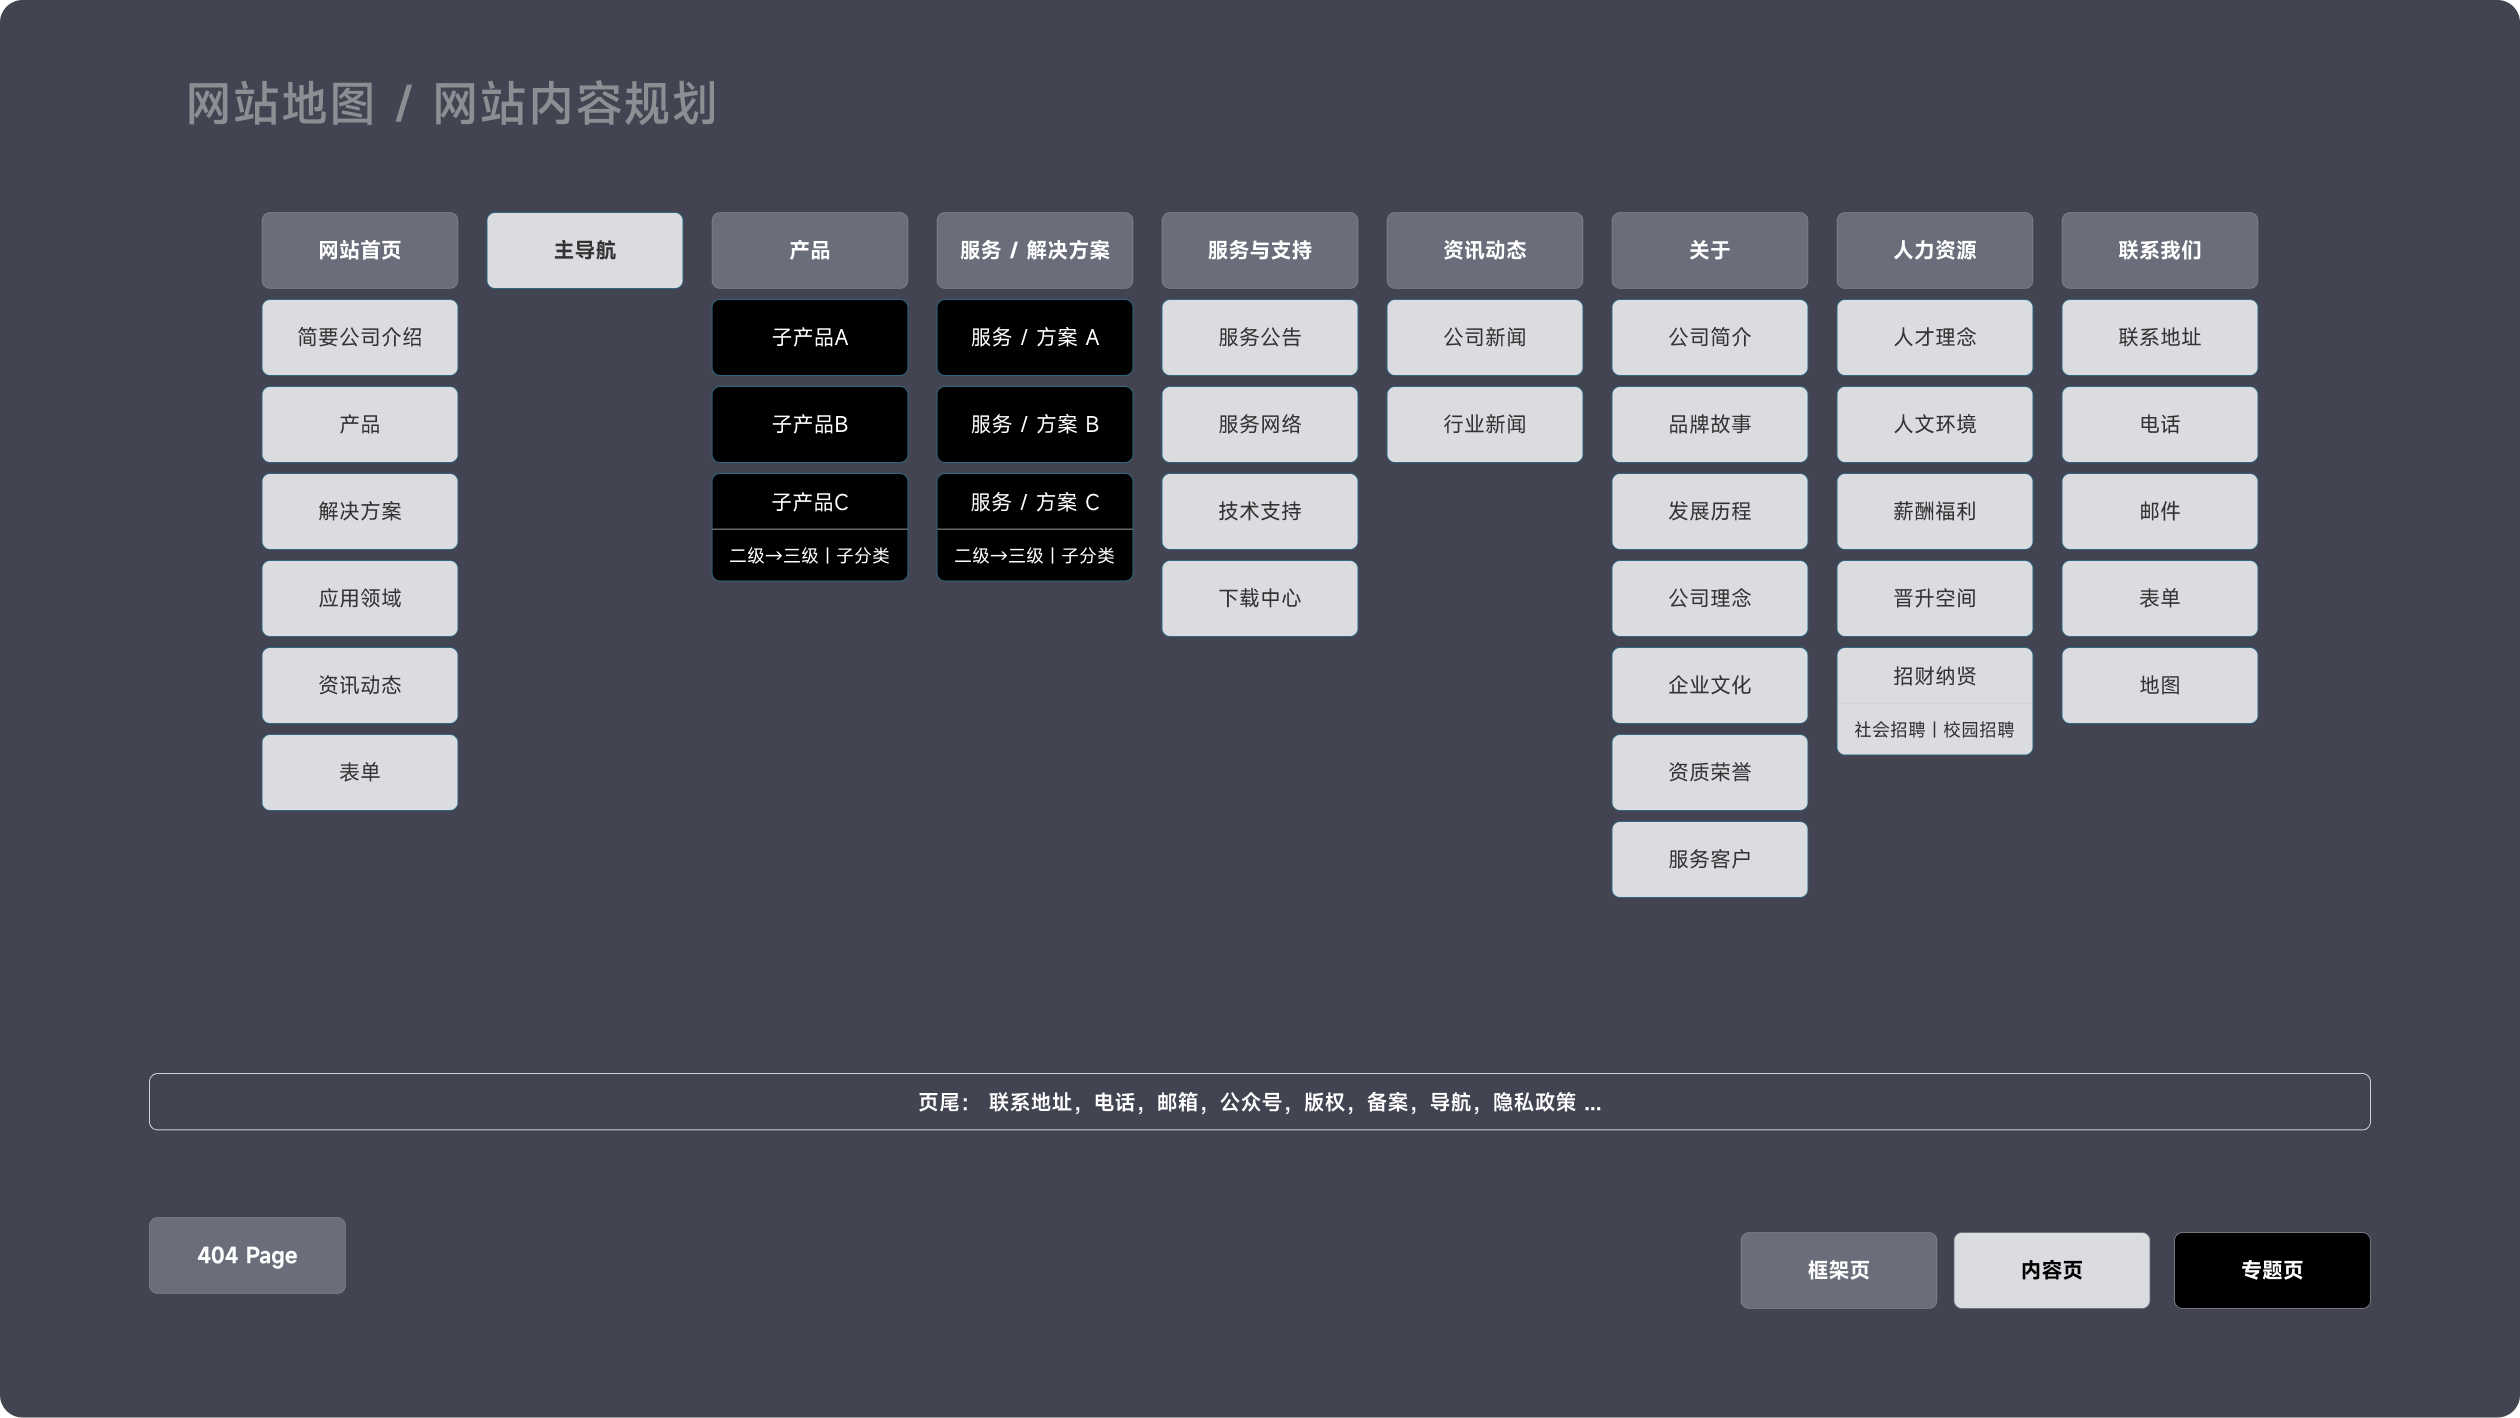This screenshot has width=2520, height=1418.
Task: Click 地图 in 联系我们 column
Action: click(x=2159, y=684)
